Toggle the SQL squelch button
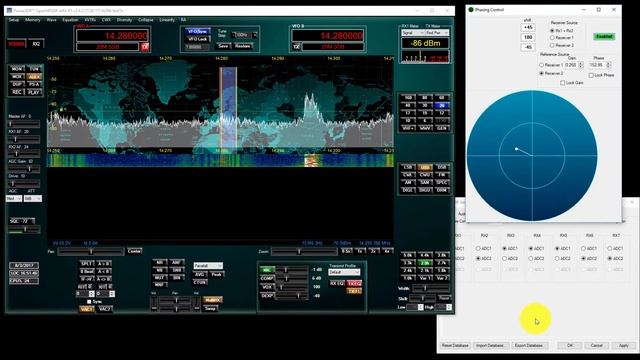 [22, 221]
